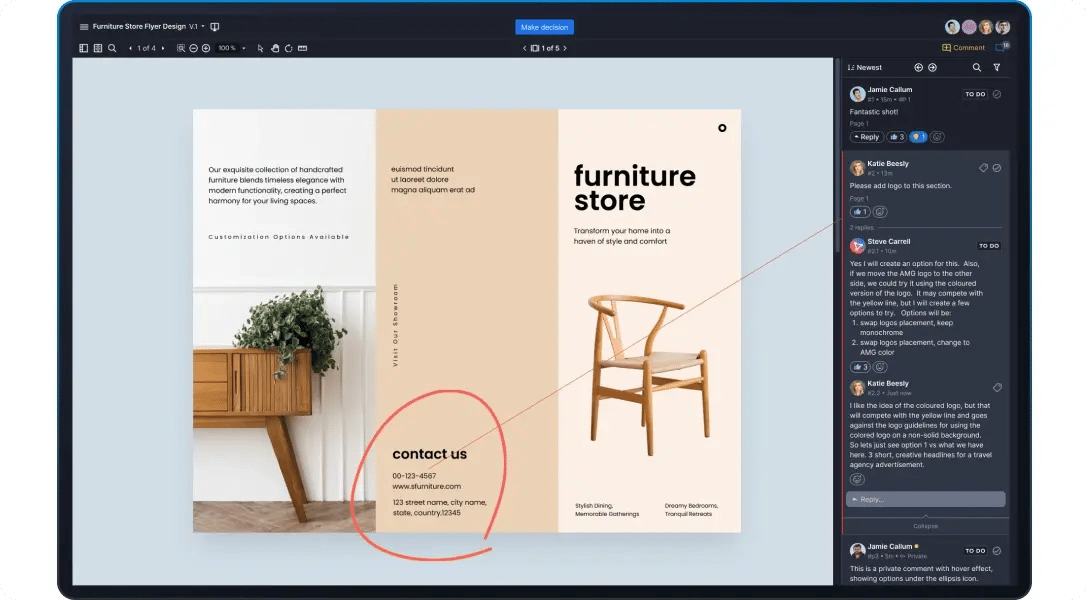Click the Reply input field in thread

pos(925,499)
